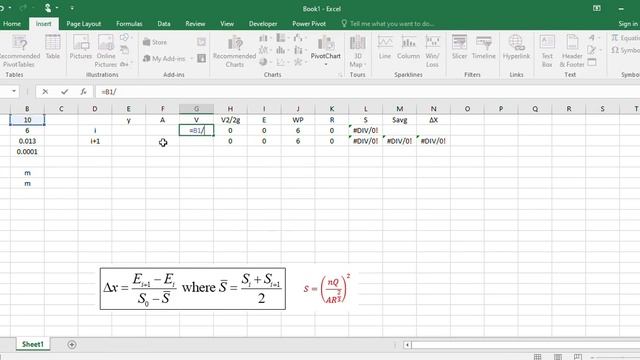Select column G header
Viewport: 640px width, 360px height.
[196, 109]
